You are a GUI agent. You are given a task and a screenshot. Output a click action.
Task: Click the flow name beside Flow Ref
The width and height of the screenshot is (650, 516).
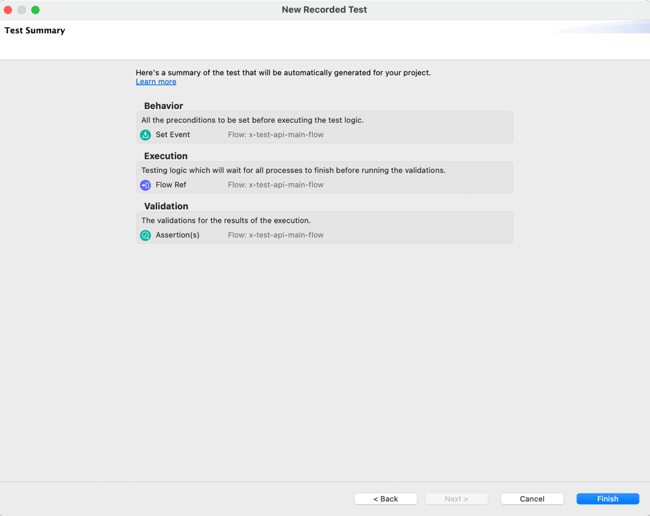(276, 185)
